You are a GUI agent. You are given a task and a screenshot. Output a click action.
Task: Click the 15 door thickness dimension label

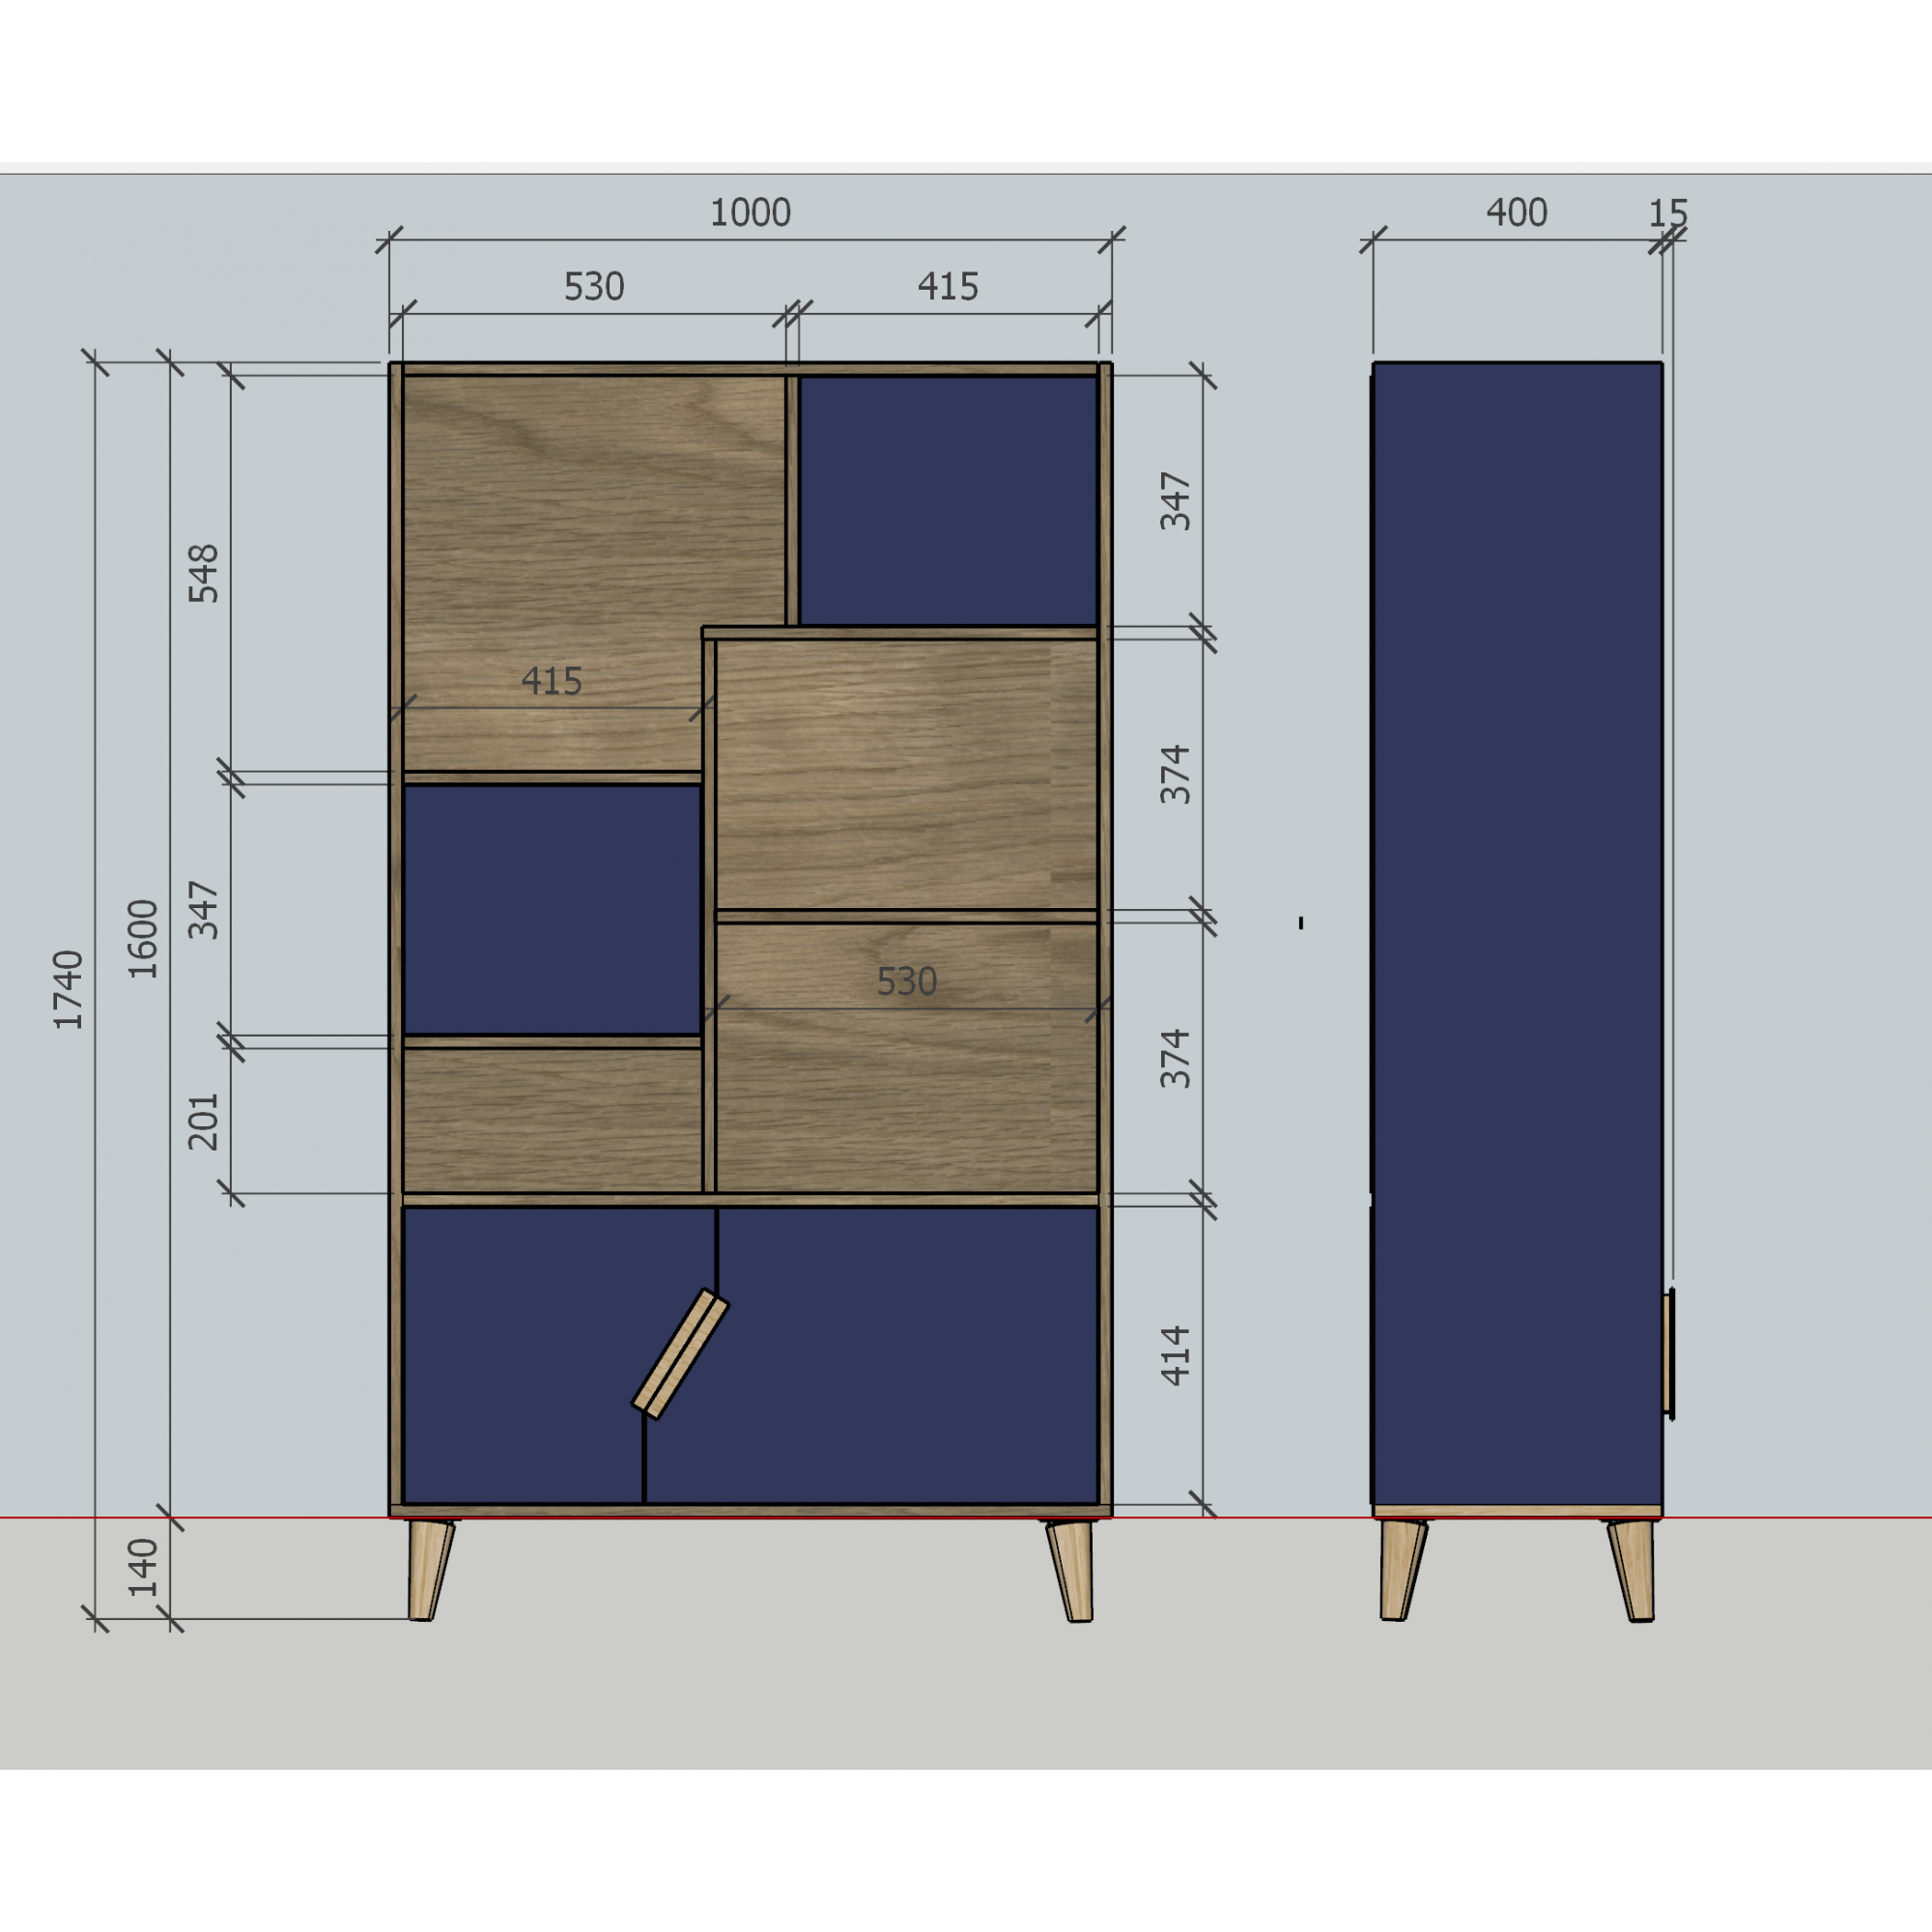click(1668, 213)
